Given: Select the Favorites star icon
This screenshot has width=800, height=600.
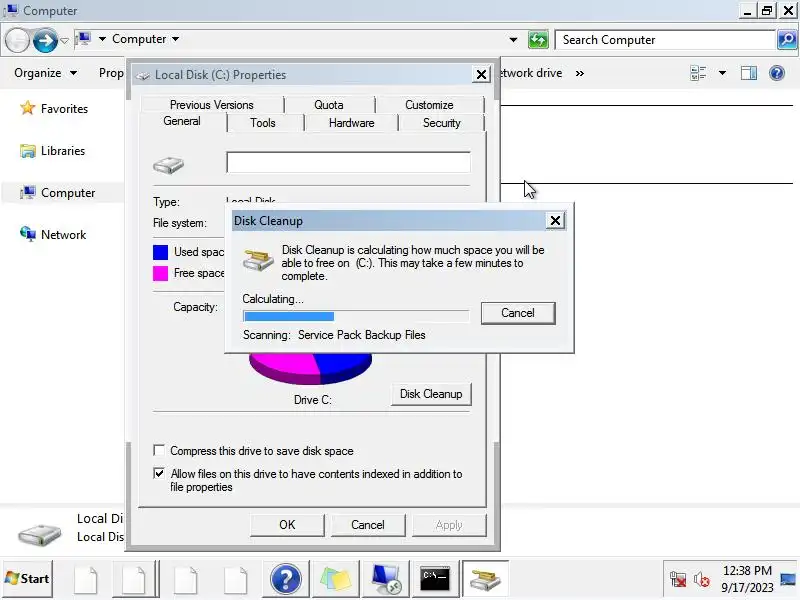Looking at the screenshot, I should (x=28, y=108).
